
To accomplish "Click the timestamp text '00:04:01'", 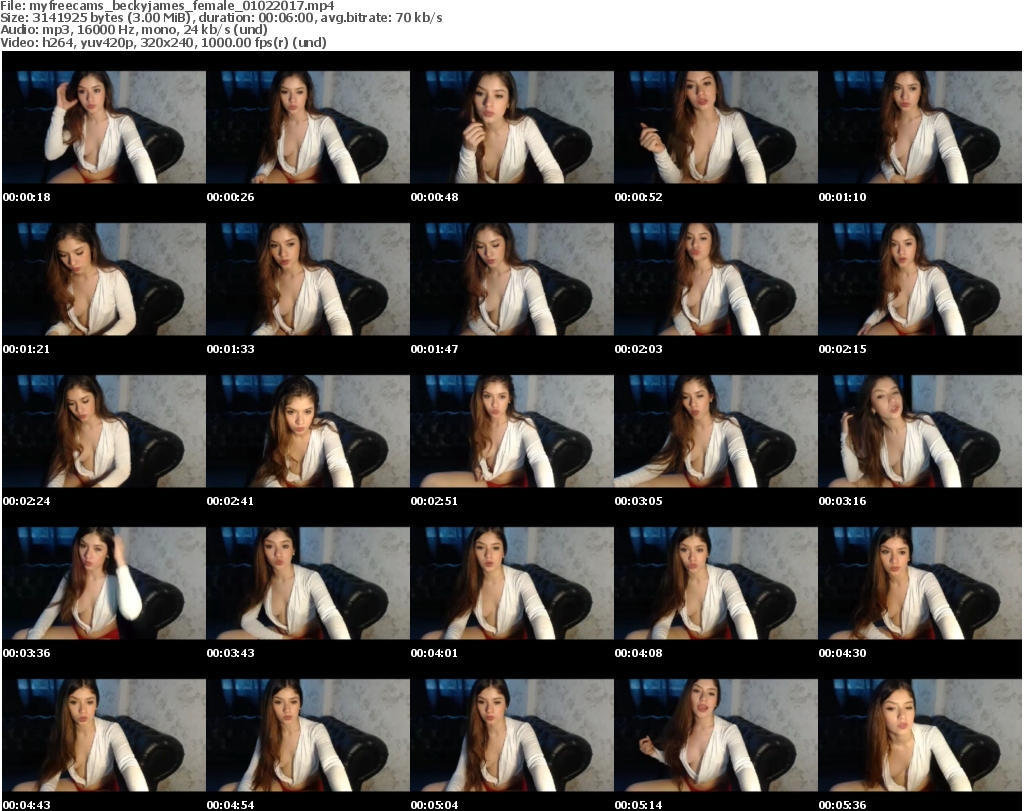I will [434, 653].
